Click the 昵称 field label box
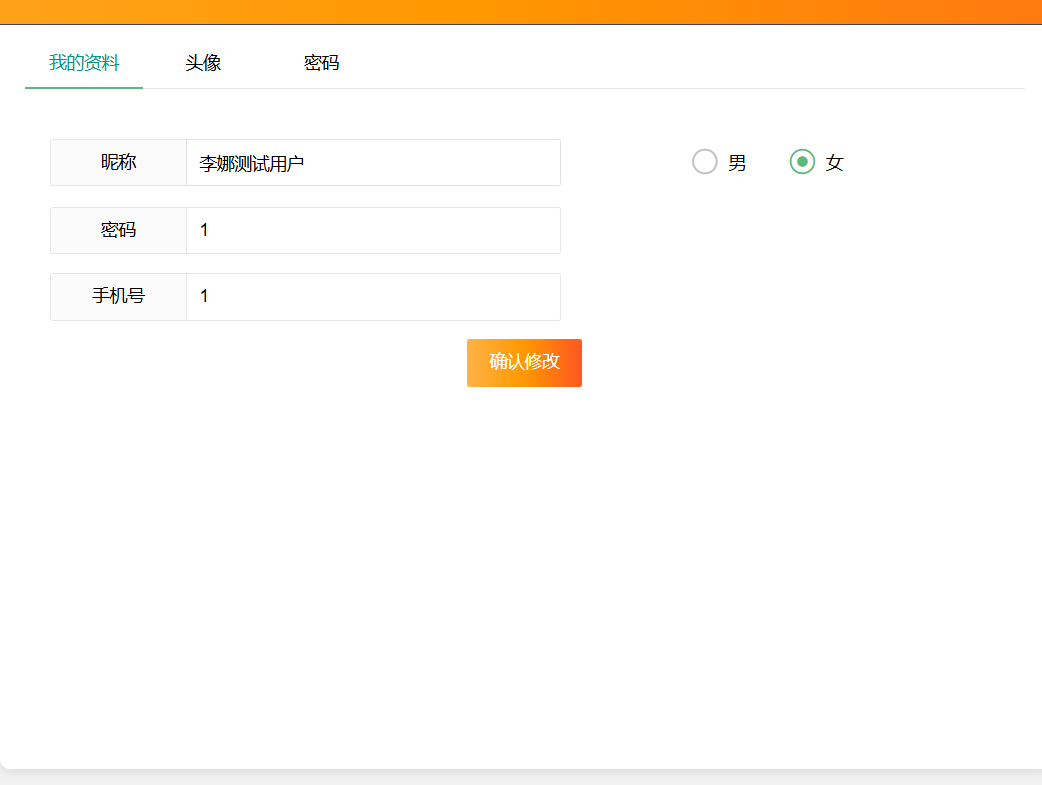1042x785 pixels. [x=118, y=163]
